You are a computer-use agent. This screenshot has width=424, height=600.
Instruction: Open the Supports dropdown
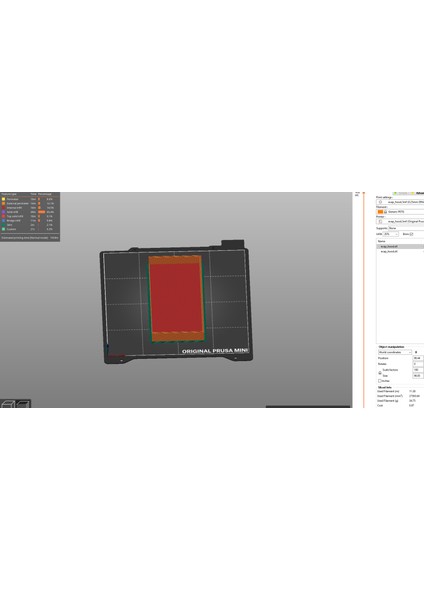pos(406,228)
